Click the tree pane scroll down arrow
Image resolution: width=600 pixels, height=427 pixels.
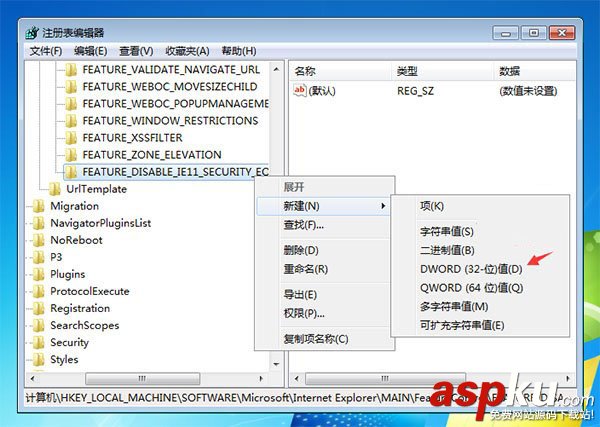click(276, 364)
